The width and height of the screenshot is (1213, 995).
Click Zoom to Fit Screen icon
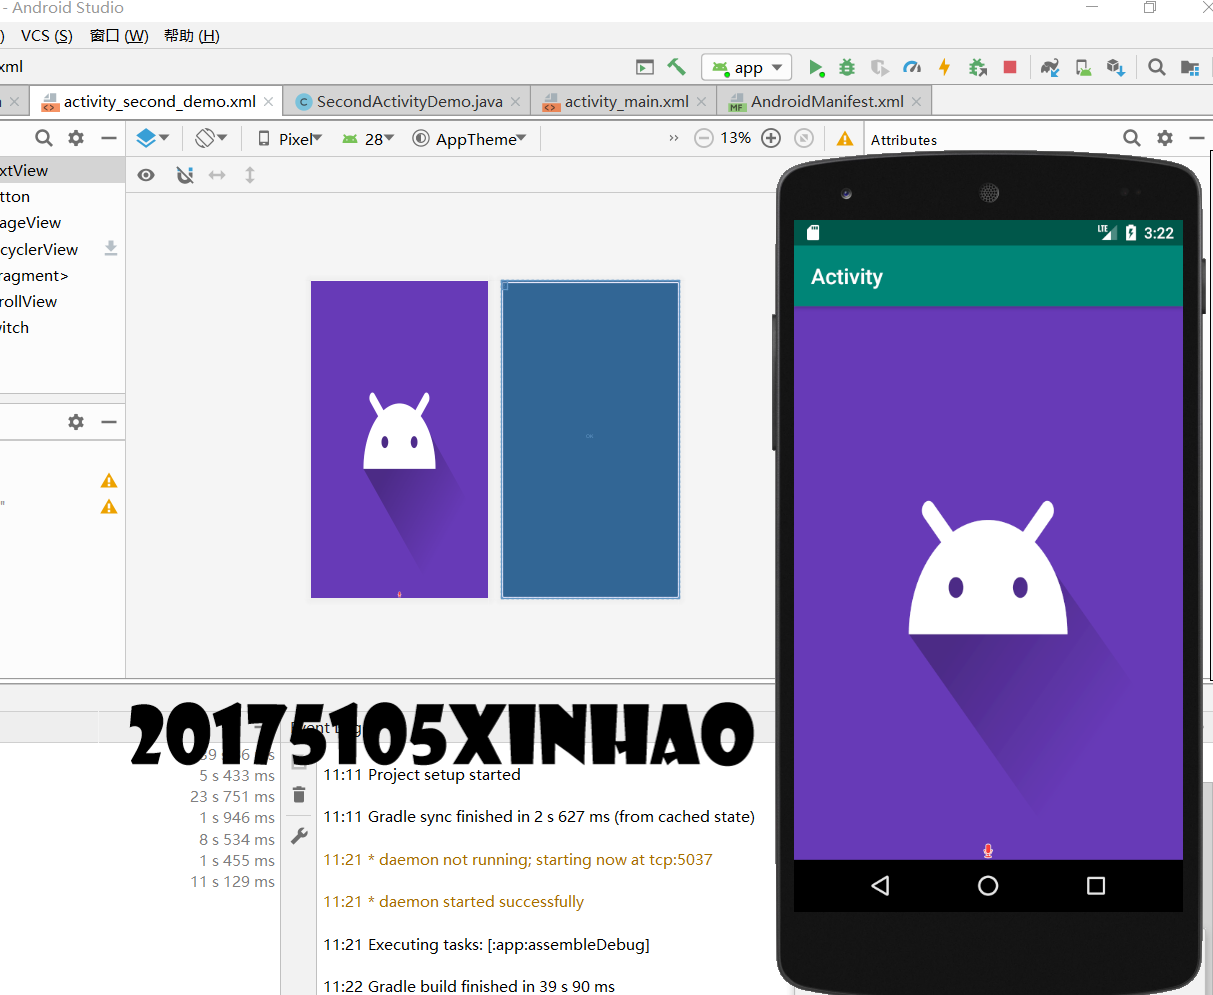pos(803,138)
